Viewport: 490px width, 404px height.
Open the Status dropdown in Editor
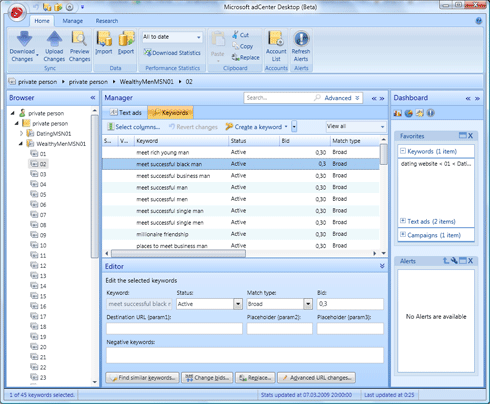tap(238, 304)
